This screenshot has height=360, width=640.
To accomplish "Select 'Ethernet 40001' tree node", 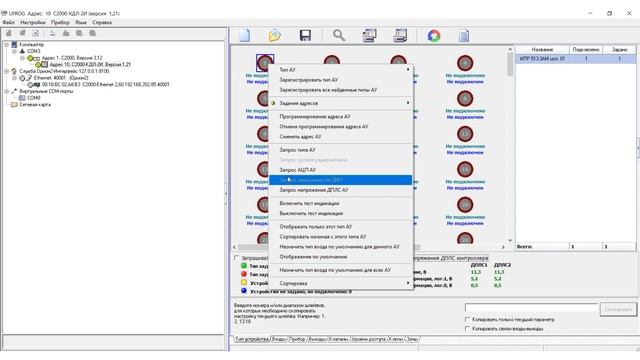I will tap(61, 78).
